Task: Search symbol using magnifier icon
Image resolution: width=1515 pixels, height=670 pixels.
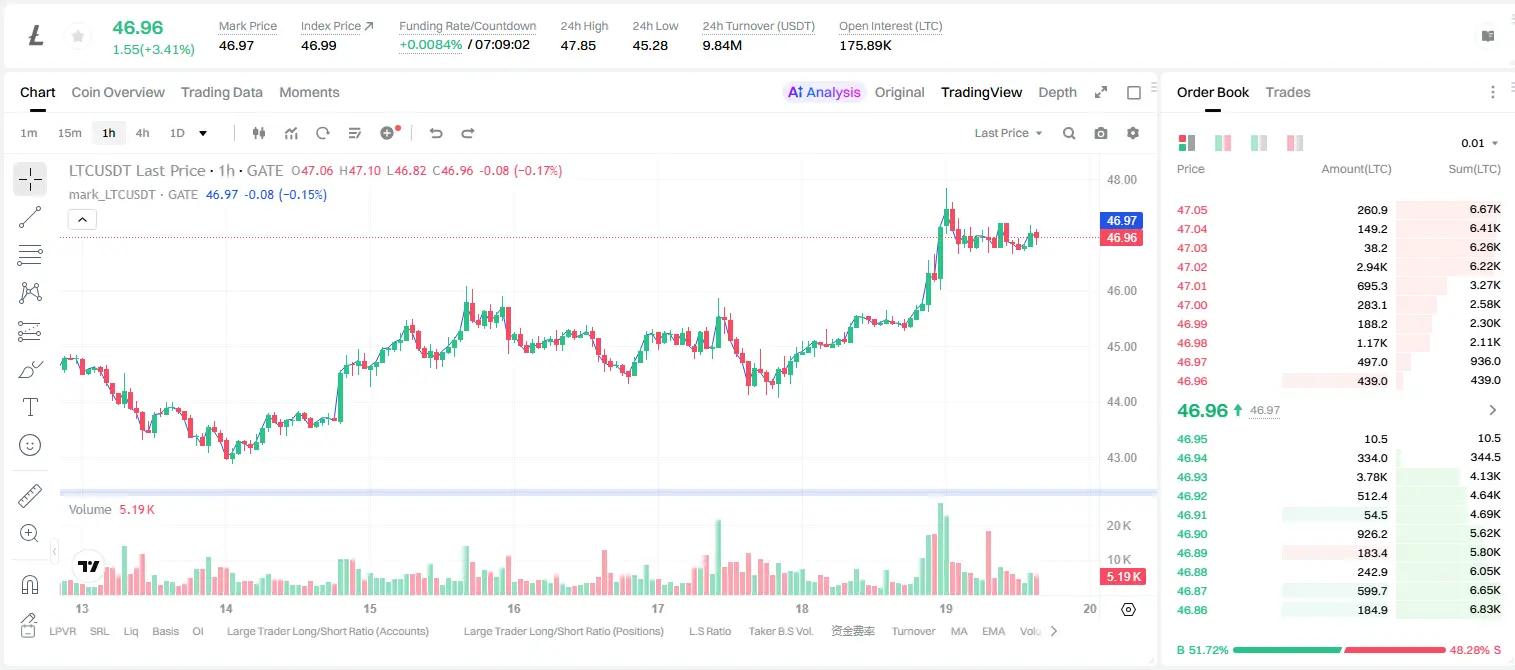Action: coord(1069,133)
